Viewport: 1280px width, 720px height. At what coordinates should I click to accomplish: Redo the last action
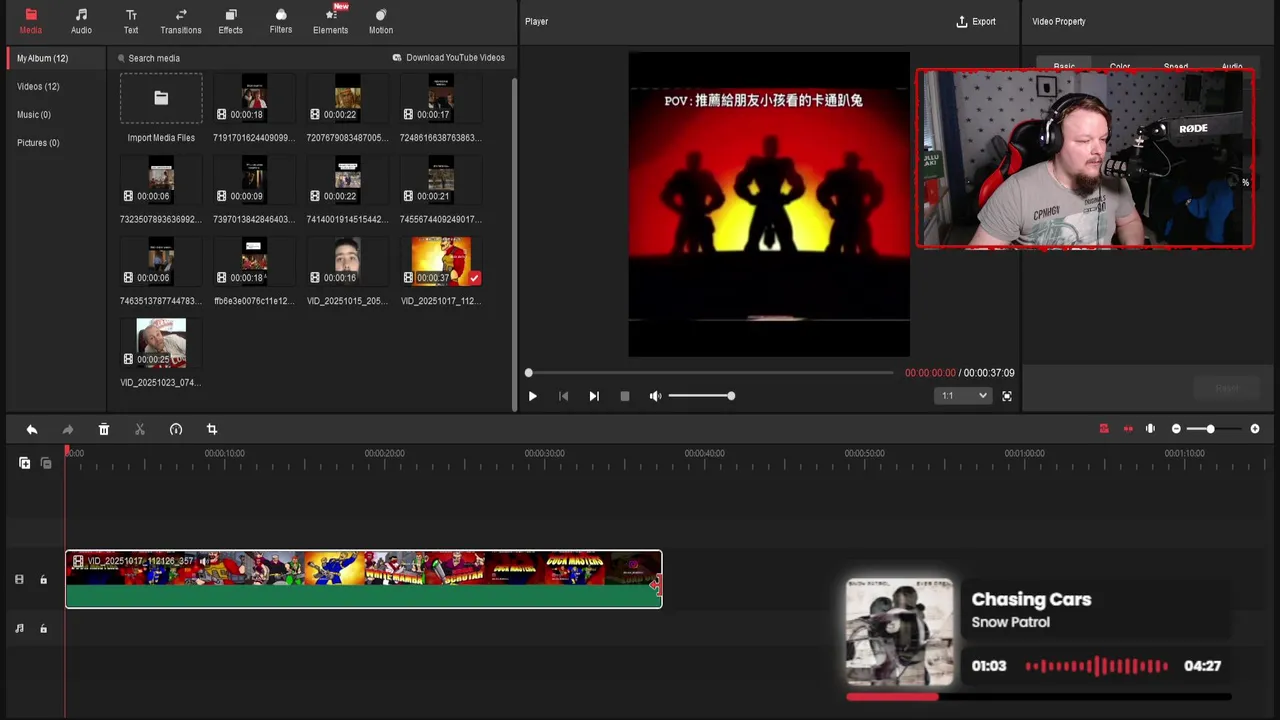(x=68, y=429)
